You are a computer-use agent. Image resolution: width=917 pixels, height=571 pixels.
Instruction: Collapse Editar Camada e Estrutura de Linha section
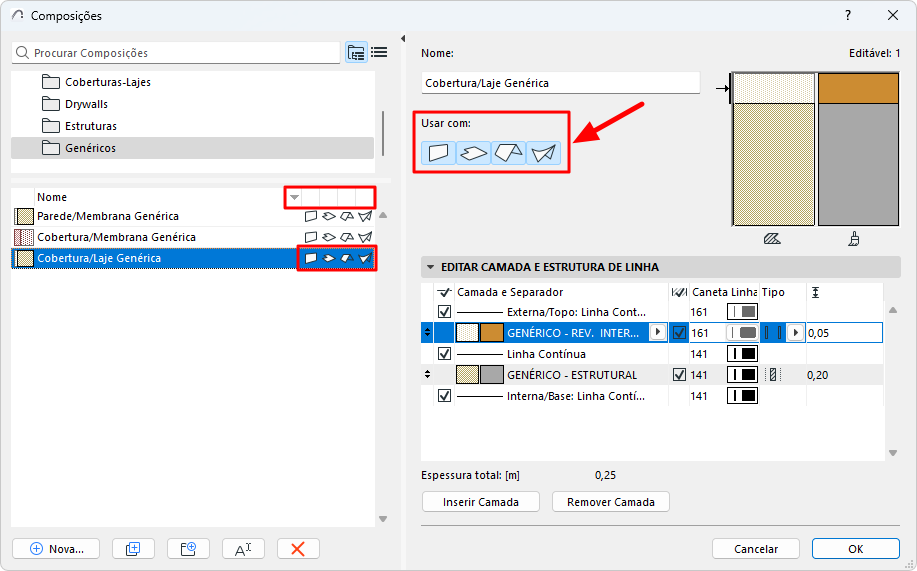[x=431, y=267]
